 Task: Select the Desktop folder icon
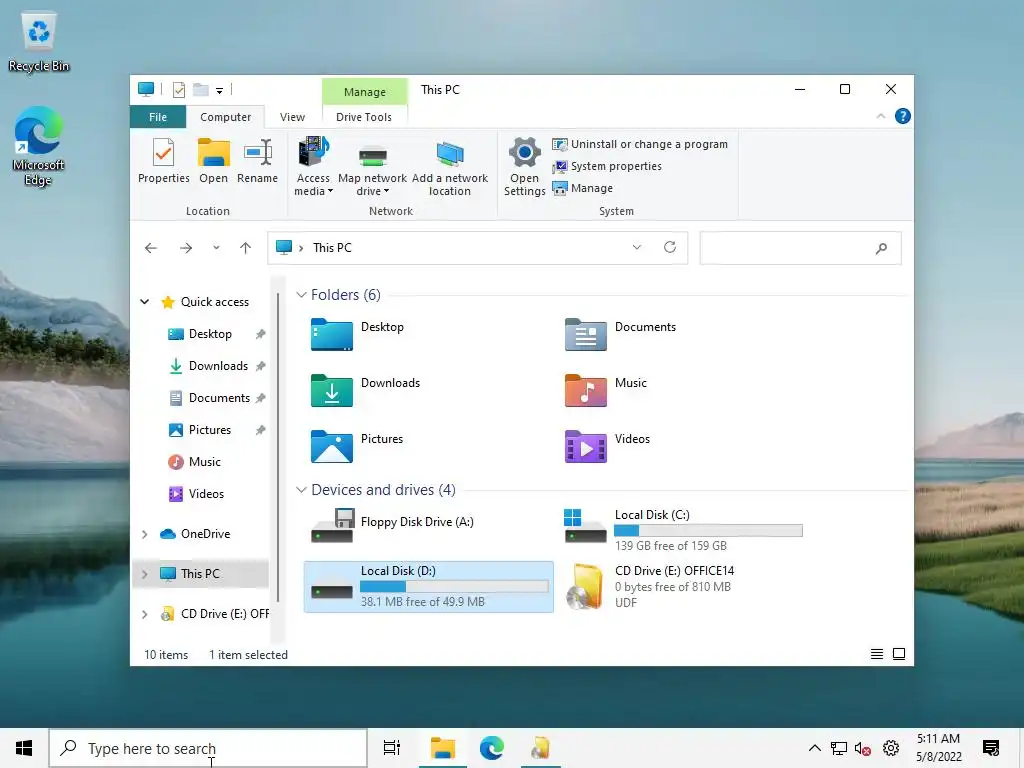click(332, 334)
